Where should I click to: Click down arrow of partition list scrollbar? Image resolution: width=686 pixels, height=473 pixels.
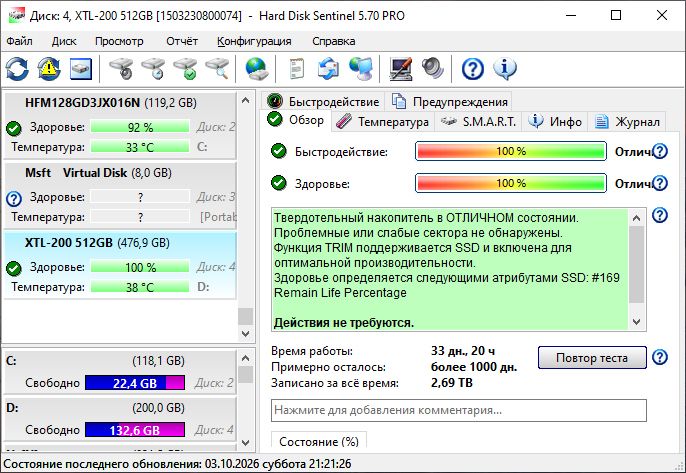[245, 442]
